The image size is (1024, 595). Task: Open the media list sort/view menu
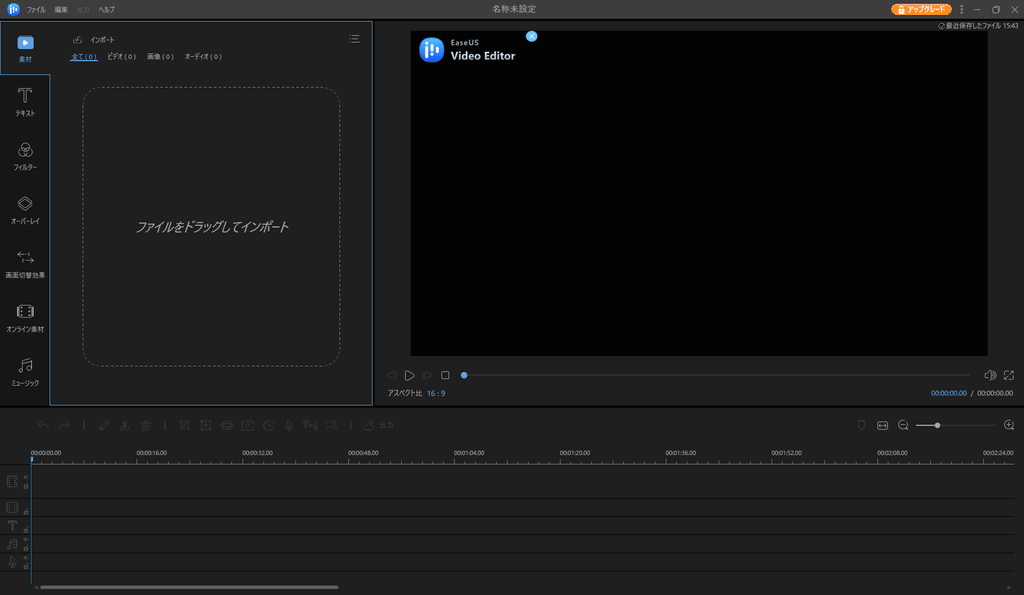(x=354, y=39)
